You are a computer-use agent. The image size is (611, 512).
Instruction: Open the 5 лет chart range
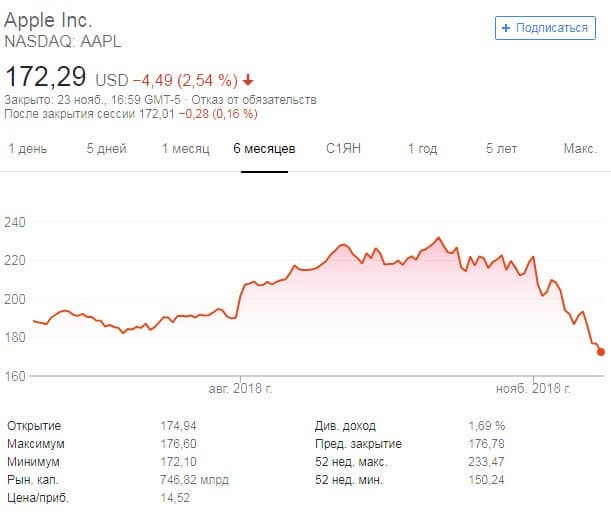pyautogui.click(x=502, y=149)
